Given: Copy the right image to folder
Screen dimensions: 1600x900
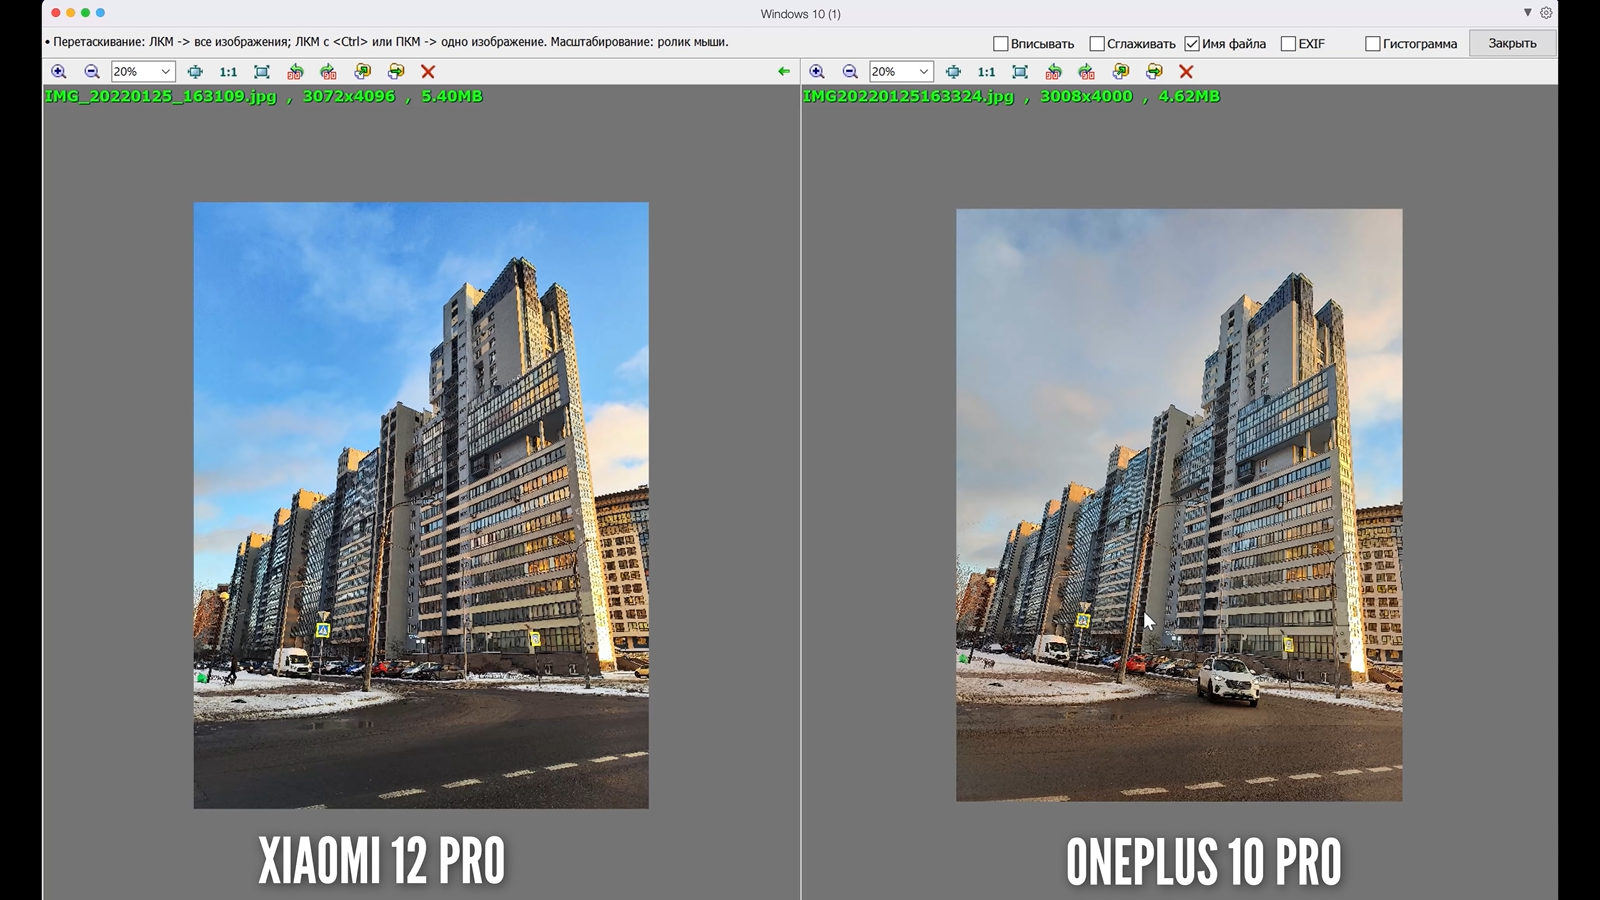Looking at the screenshot, I should 1120,72.
